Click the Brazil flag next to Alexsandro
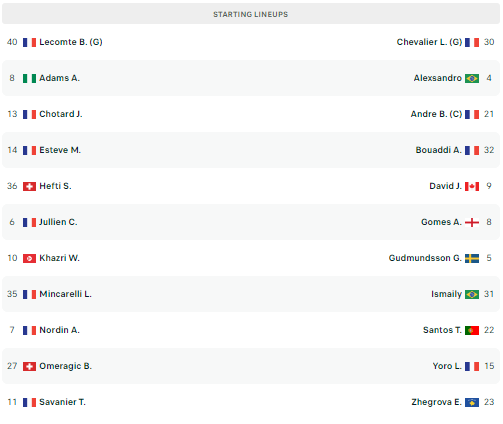503x424 pixels. pos(472,78)
